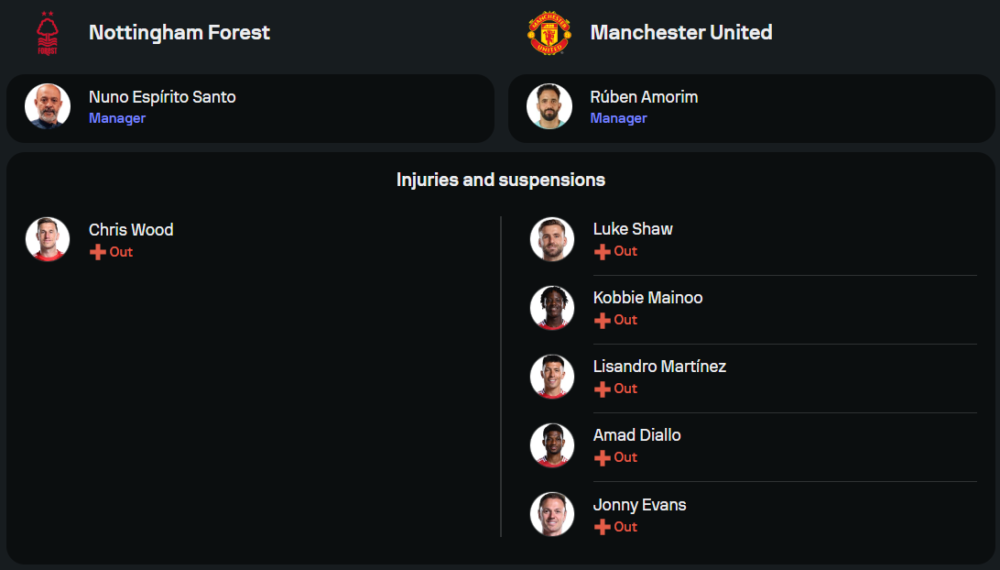Click the injury cross icon under Kobbie Mainoo
The width and height of the screenshot is (1000, 570).
coord(602,320)
